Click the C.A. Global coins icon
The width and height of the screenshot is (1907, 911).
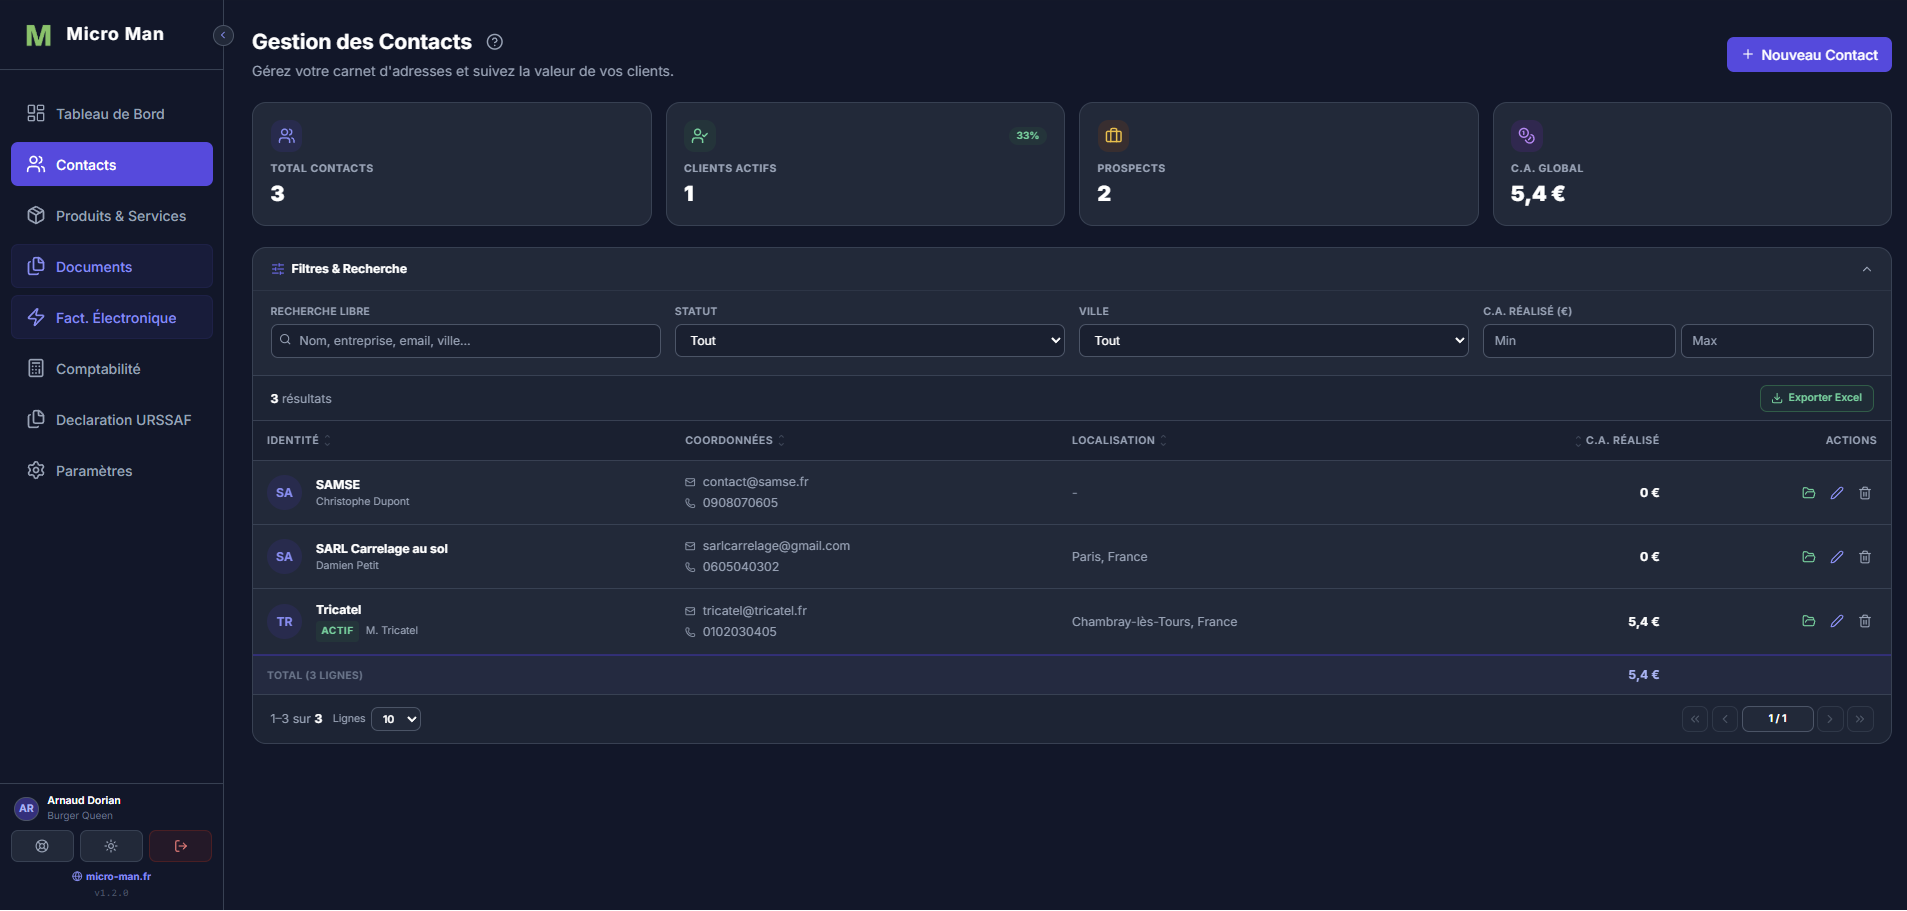(x=1526, y=136)
